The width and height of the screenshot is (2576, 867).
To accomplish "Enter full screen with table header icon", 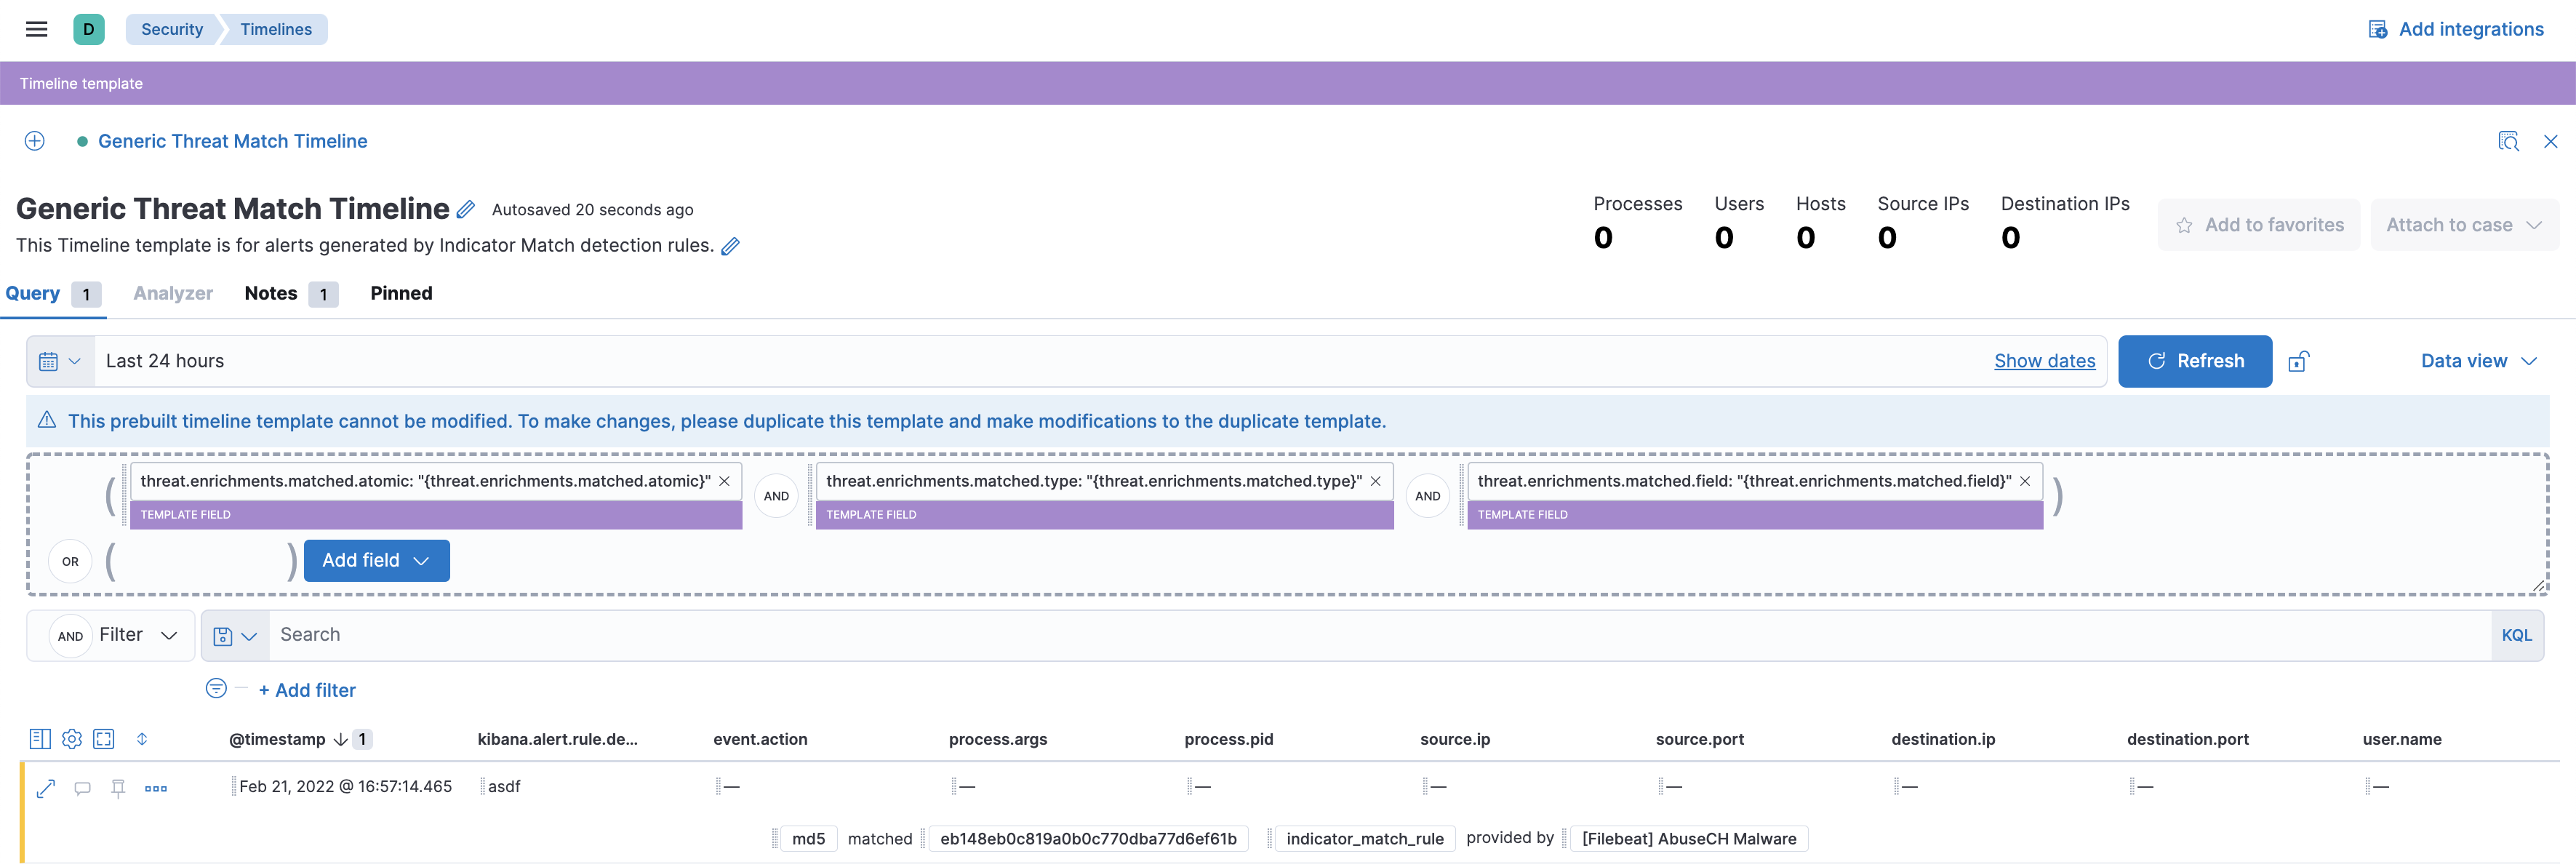I will (x=104, y=739).
